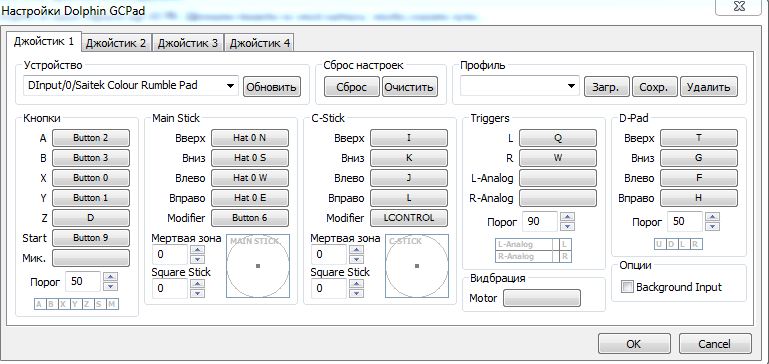The image size is (769, 364).
Task: Open the Профиль profile dropdown
Action: pos(520,86)
